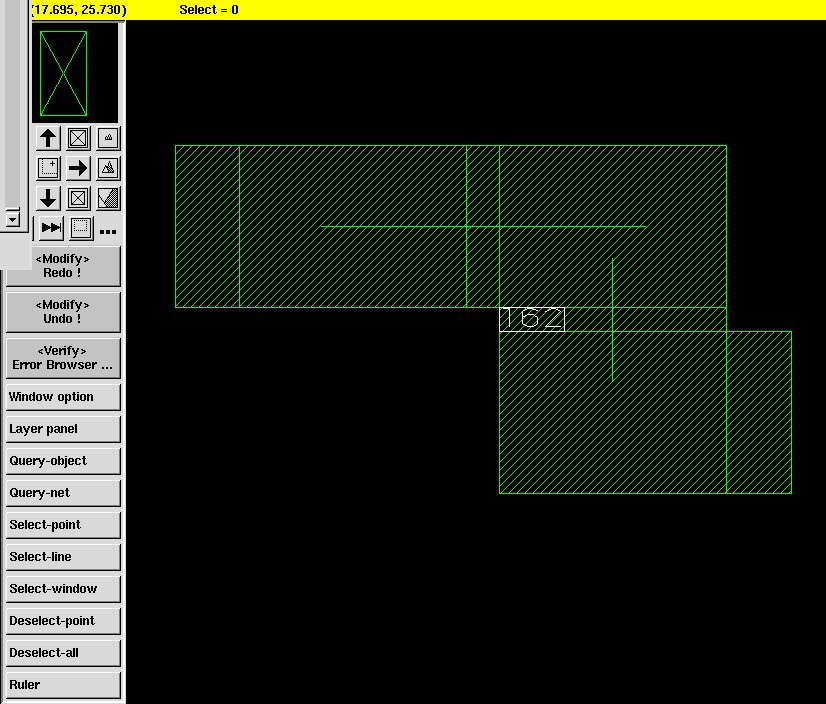Open the Layer panel
Screen dimensions: 826x704
click(63, 429)
